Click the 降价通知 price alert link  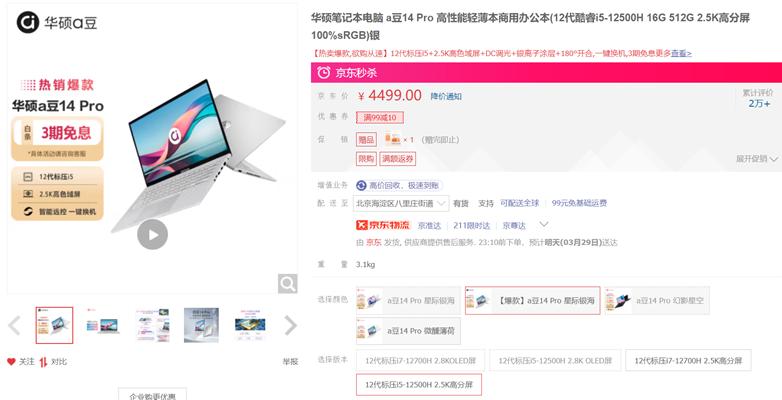tap(446, 96)
